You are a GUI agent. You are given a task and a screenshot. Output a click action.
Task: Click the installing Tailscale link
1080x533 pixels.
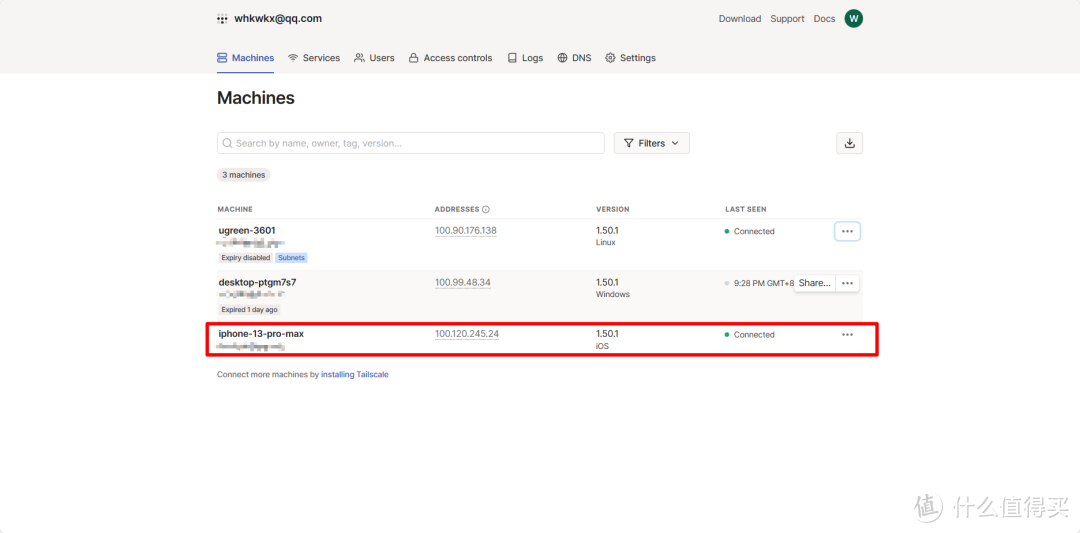click(354, 375)
